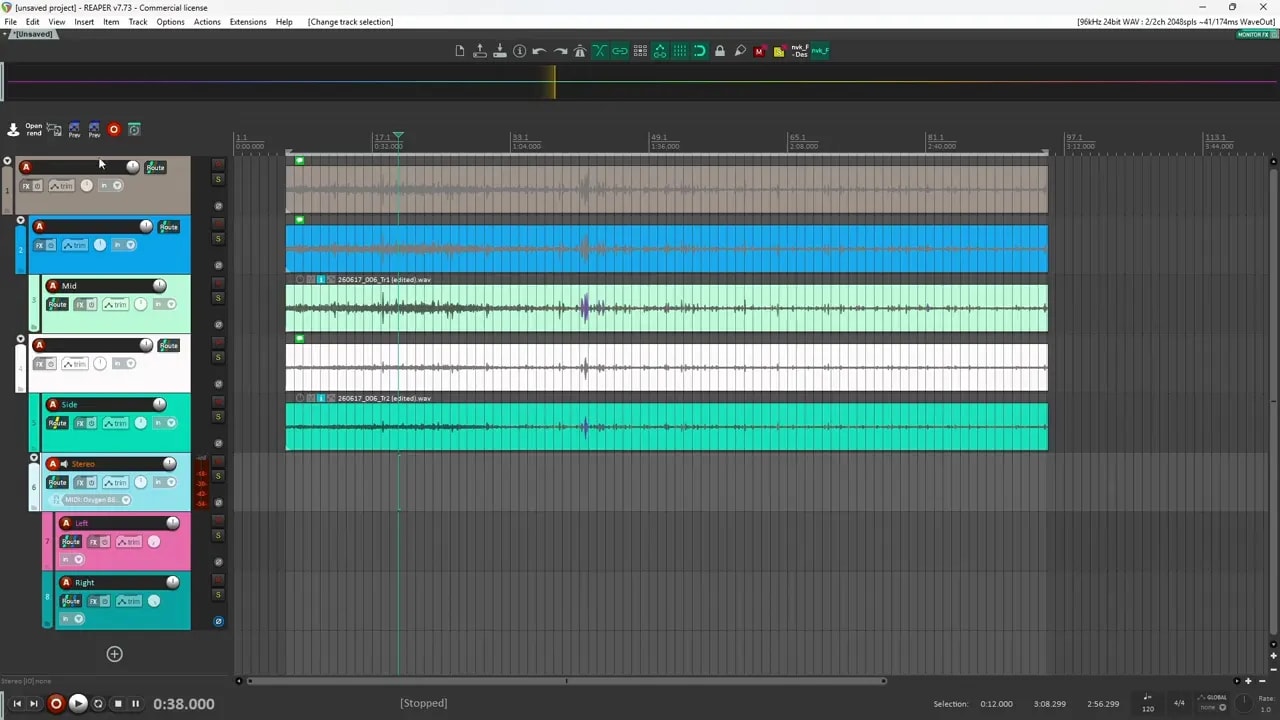Click the redo arrow in the toolbar
Image resolution: width=1280 pixels, height=720 pixels.
560,51
